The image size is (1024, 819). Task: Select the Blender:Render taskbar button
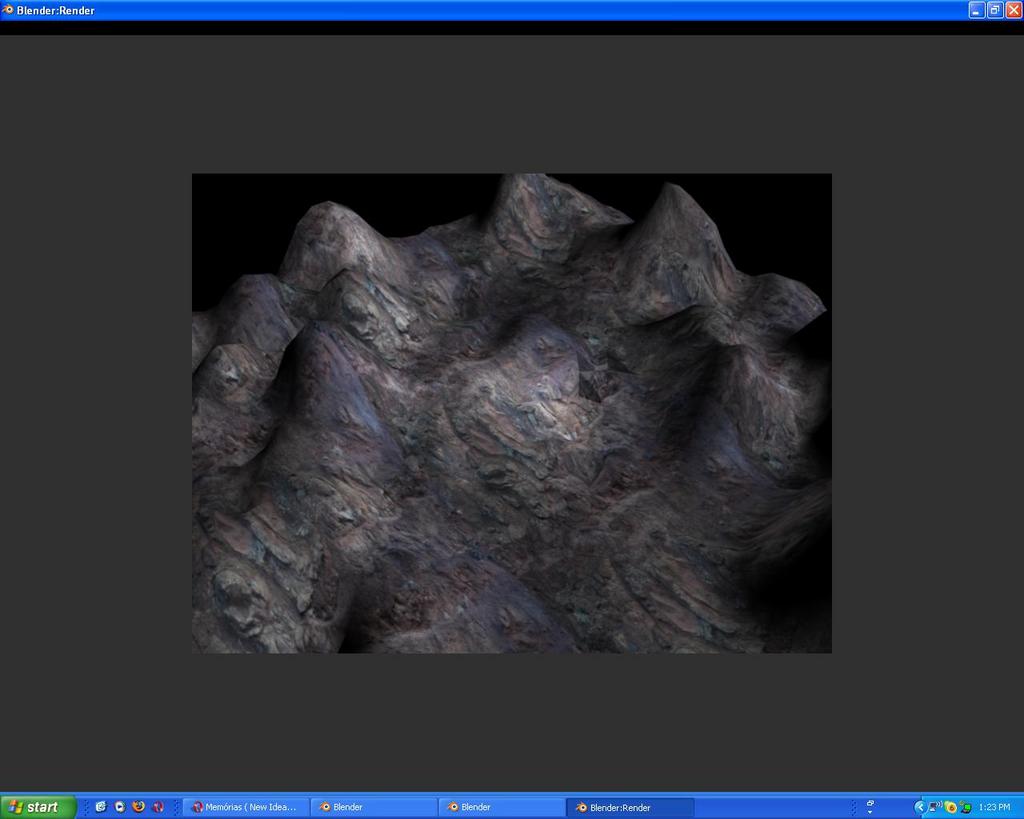(x=630, y=807)
